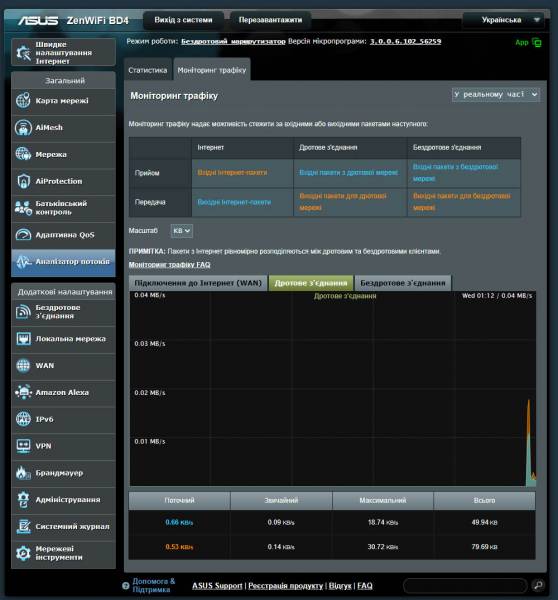The image size is (558, 600).
Task: Click the Брандмауер firewall flame icon
Action: tap(23, 473)
